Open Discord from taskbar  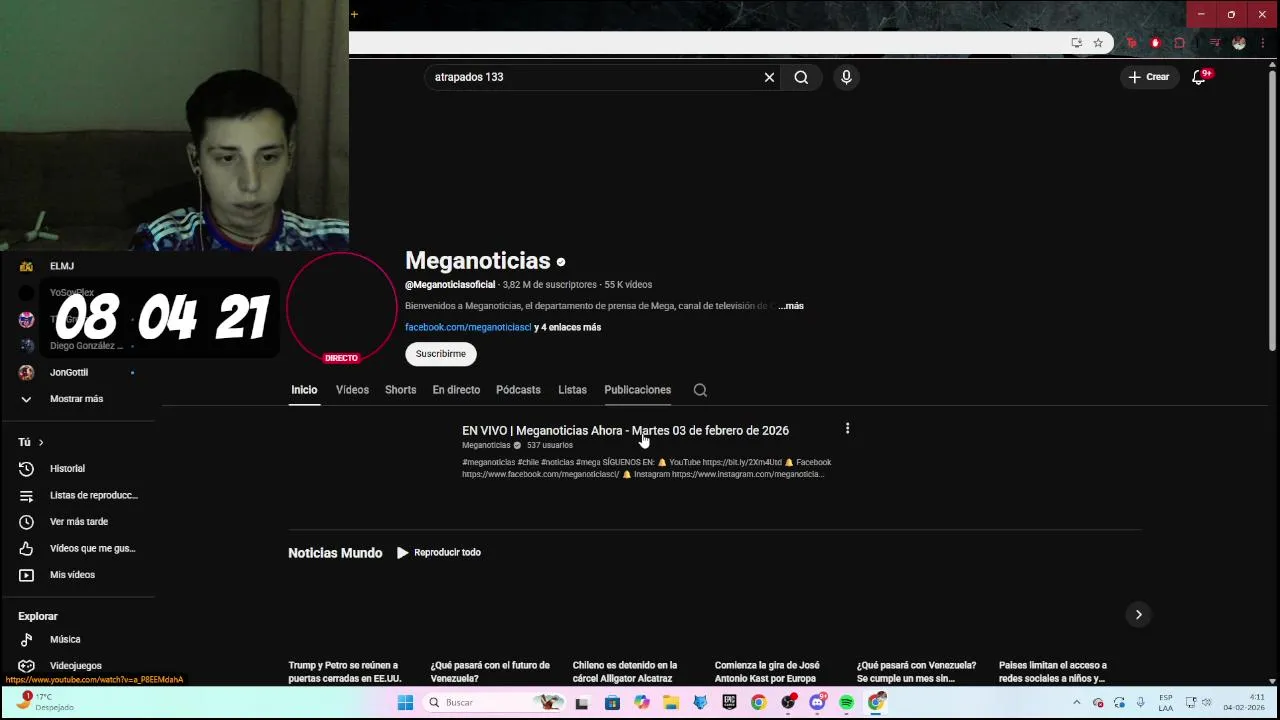pyautogui.click(x=817, y=702)
